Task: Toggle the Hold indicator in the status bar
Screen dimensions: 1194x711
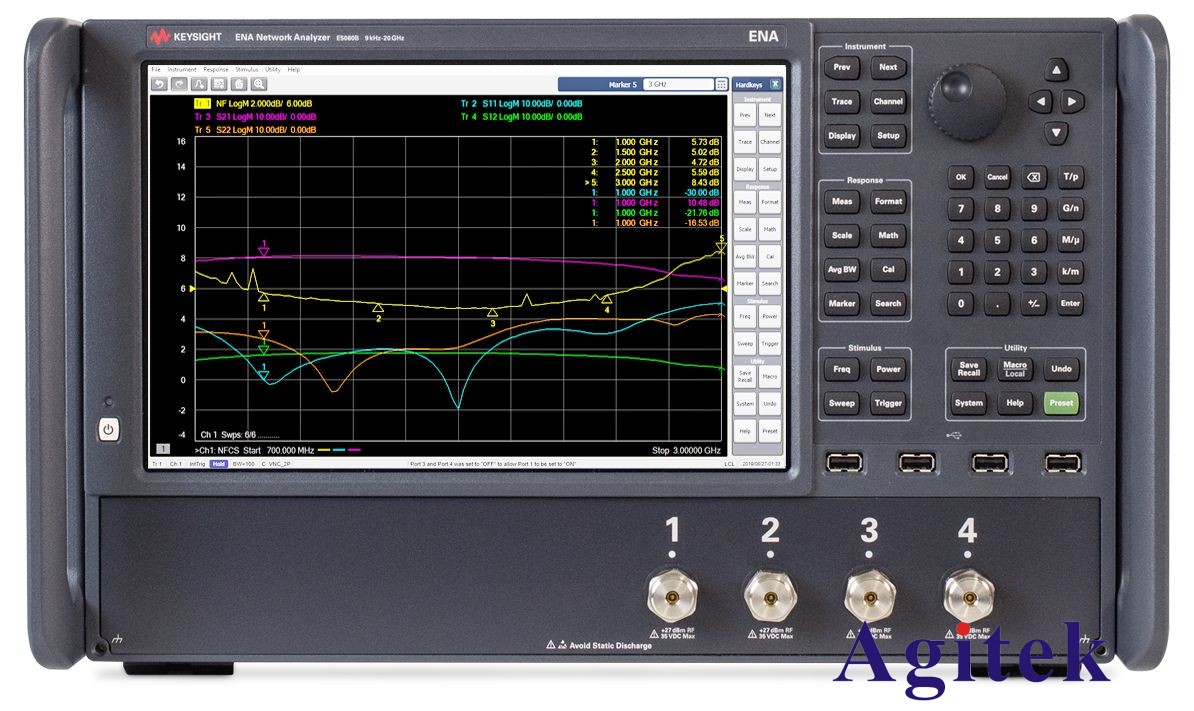Action: click(217, 465)
